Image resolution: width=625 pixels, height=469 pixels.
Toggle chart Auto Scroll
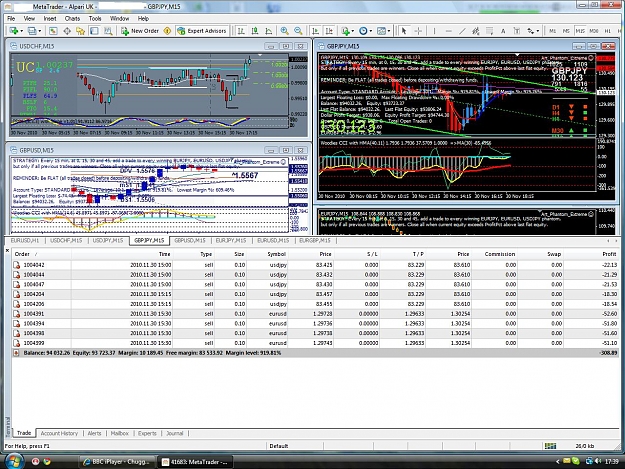click(316, 31)
